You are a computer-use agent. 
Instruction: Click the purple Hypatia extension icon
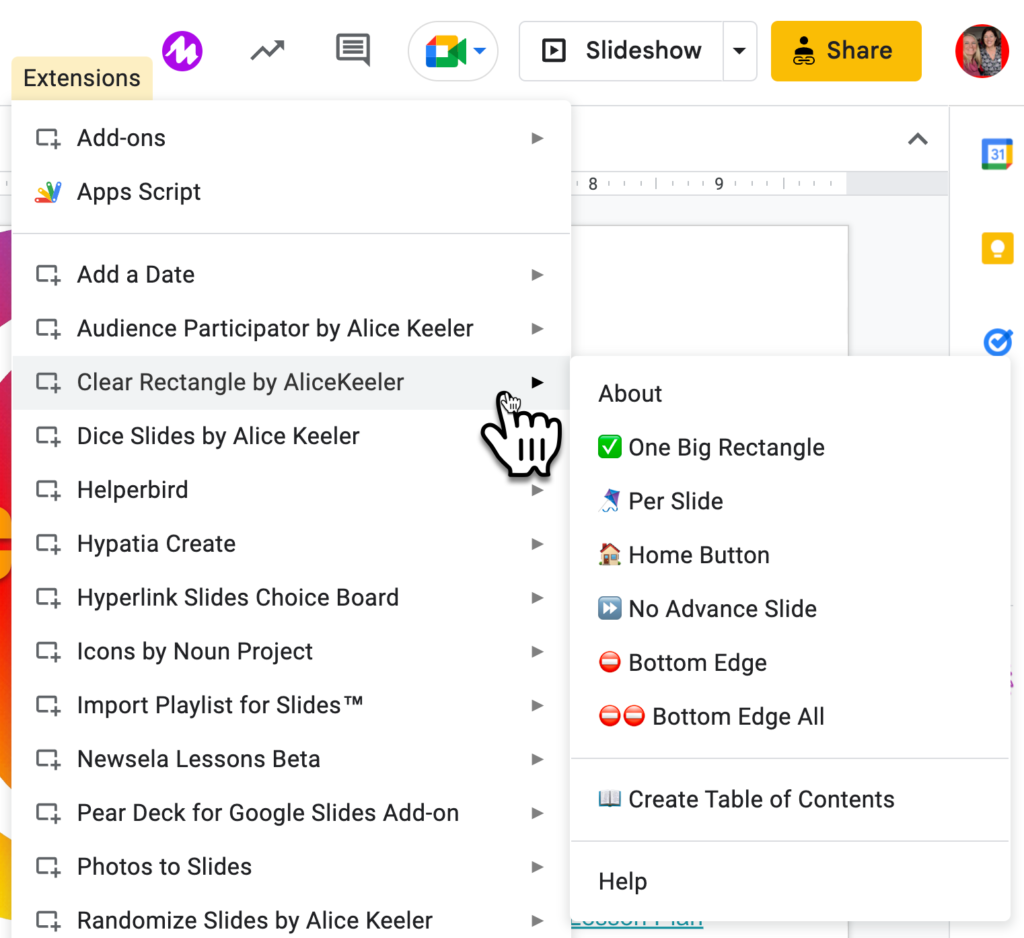[x=182, y=51]
